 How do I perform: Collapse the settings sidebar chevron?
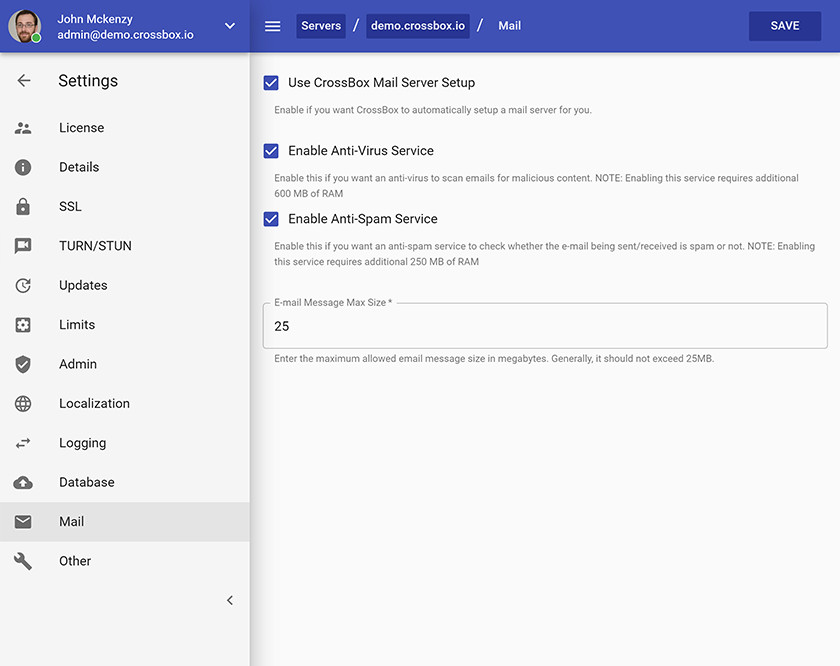(230, 601)
